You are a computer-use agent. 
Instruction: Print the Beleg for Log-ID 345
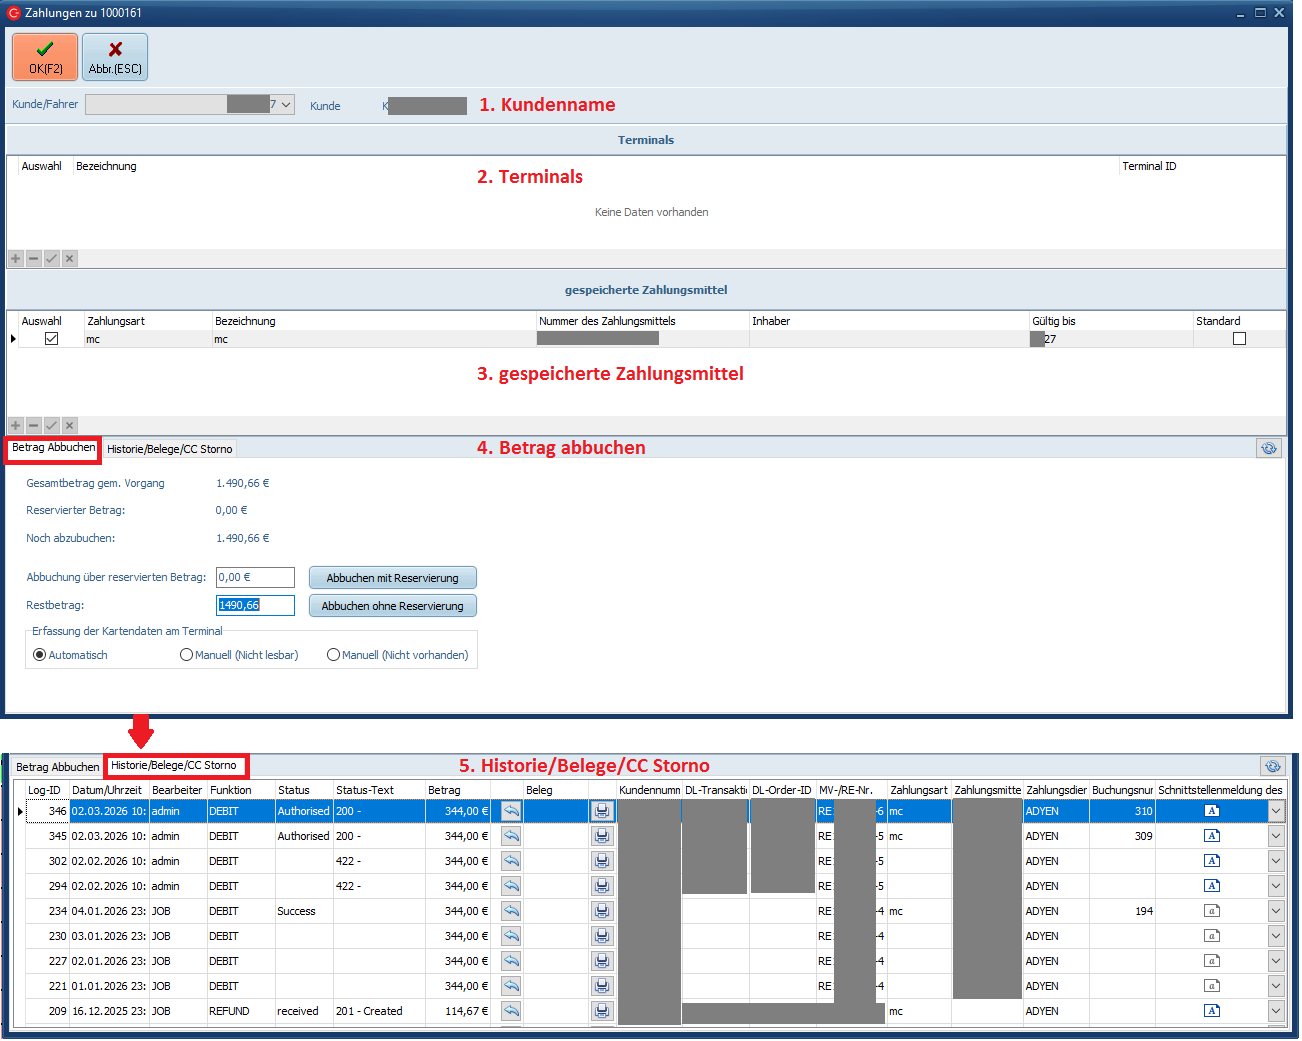point(602,836)
